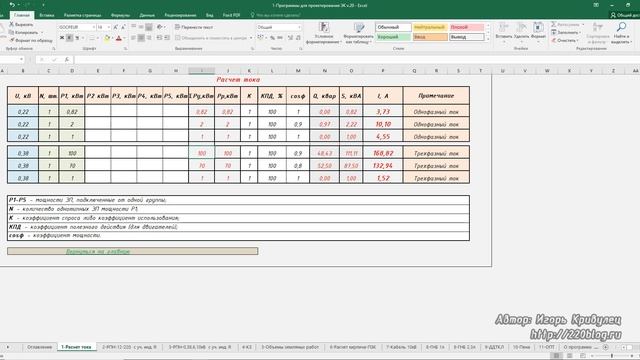Image resolution: width=640 pixels, height=360 pixels.
Task: Increase font size with the larger A icon
Action: (116, 27)
